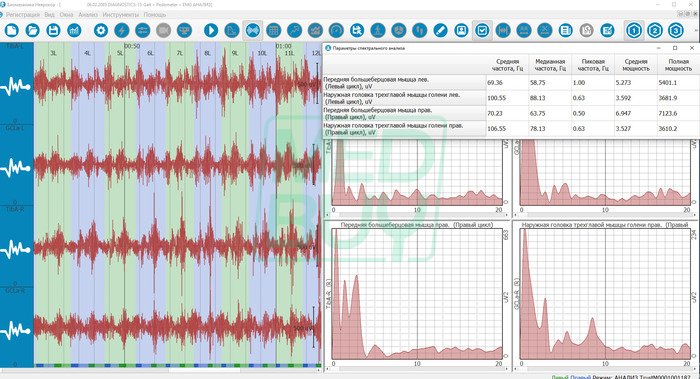Click the Медианная частота, Гц column header
The width and height of the screenshot is (700, 379).
click(550, 65)
